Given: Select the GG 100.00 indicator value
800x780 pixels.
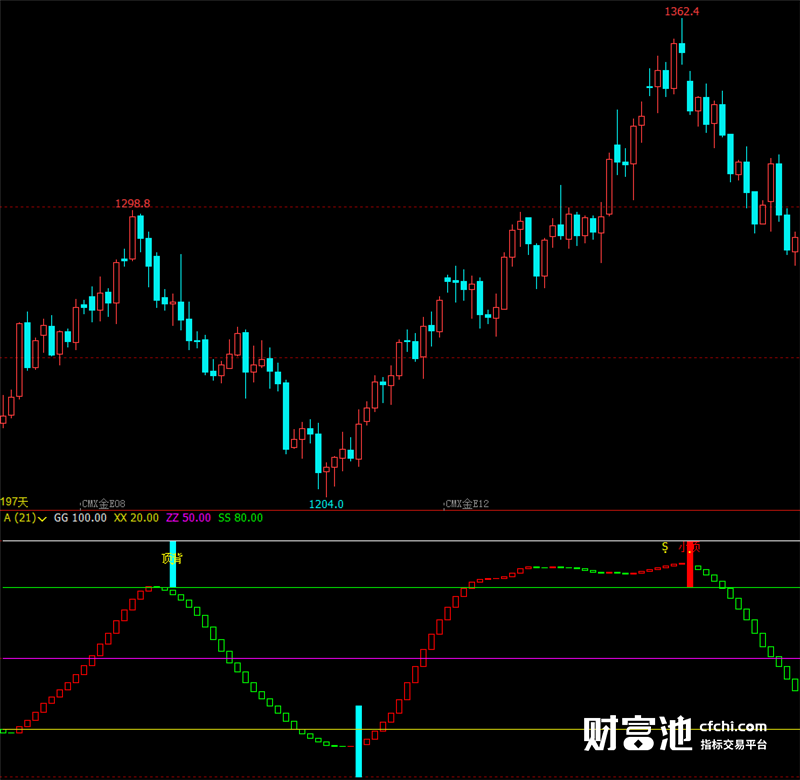Looking at the screenshot, I should [80, 518].
